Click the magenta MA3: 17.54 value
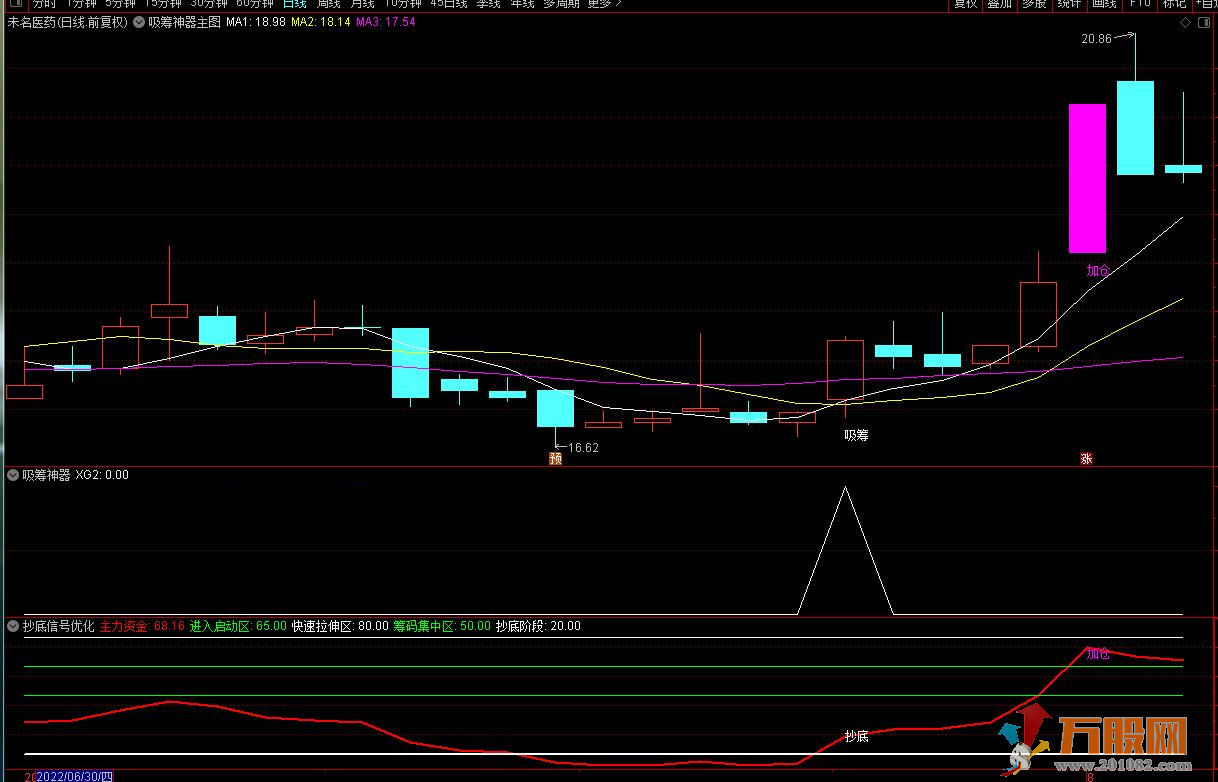This screenshot has width=1218, height=782. pyautogui.click(x=385, y=21)
